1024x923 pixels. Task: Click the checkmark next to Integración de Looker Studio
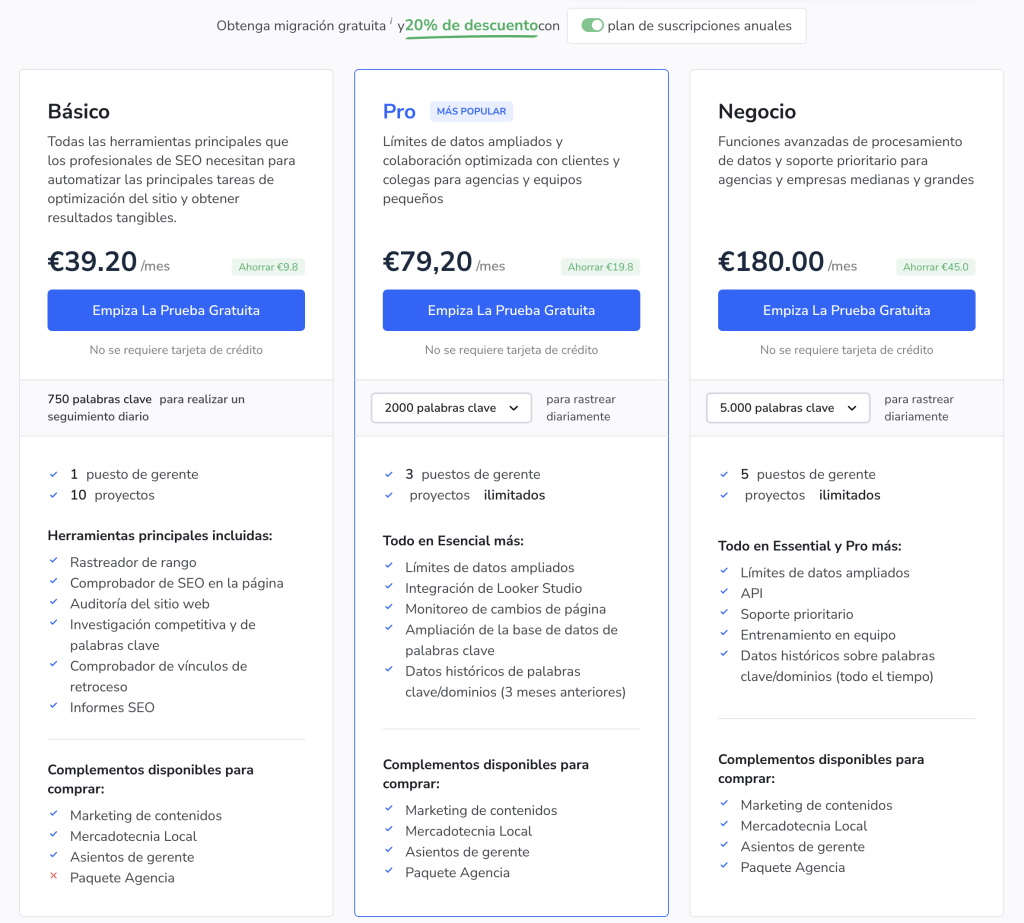pyautogui.click(x=388, y=588)
